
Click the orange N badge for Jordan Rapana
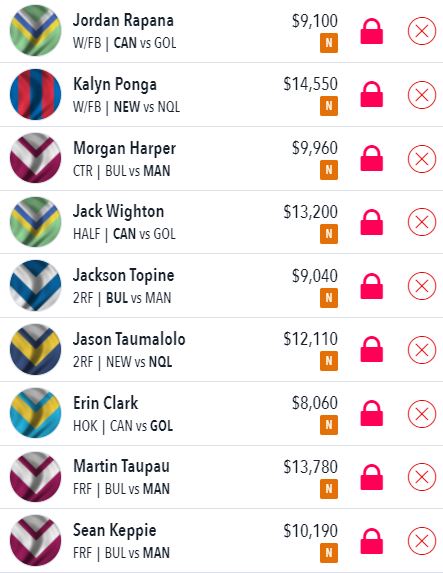(x=329, y=43)
